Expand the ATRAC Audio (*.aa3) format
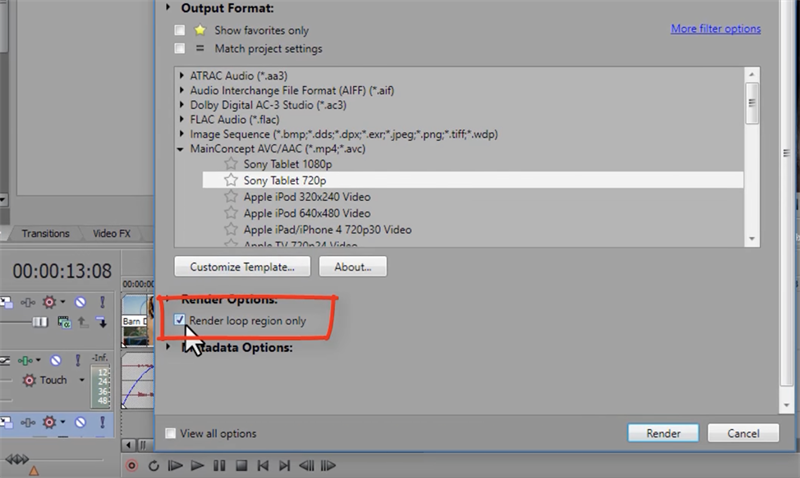Screen dimensions: 800x478 tap(182, 76)
